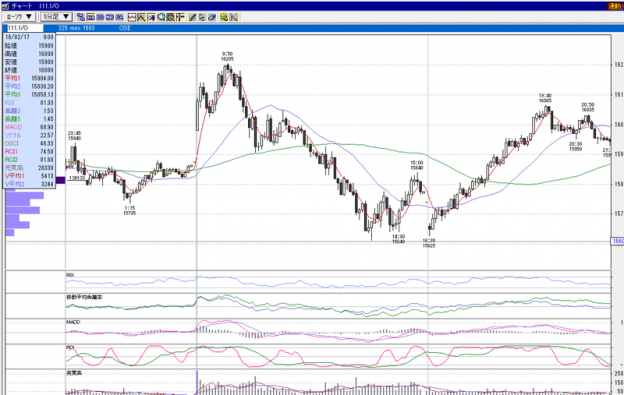This screenshot has width=624, height=395.
Task: Click the linked windows icon in toolbar
Action: click(x=81, y=17)
